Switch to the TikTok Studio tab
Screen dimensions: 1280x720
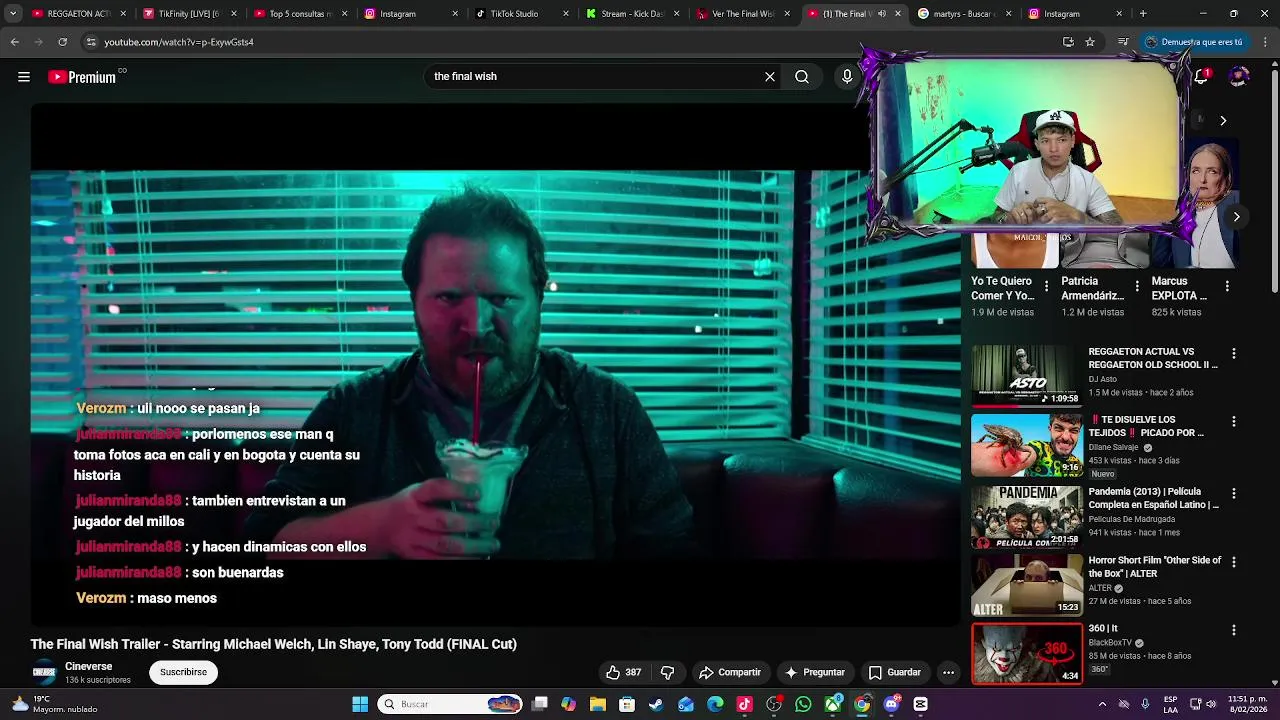click(x=521, y=14)
